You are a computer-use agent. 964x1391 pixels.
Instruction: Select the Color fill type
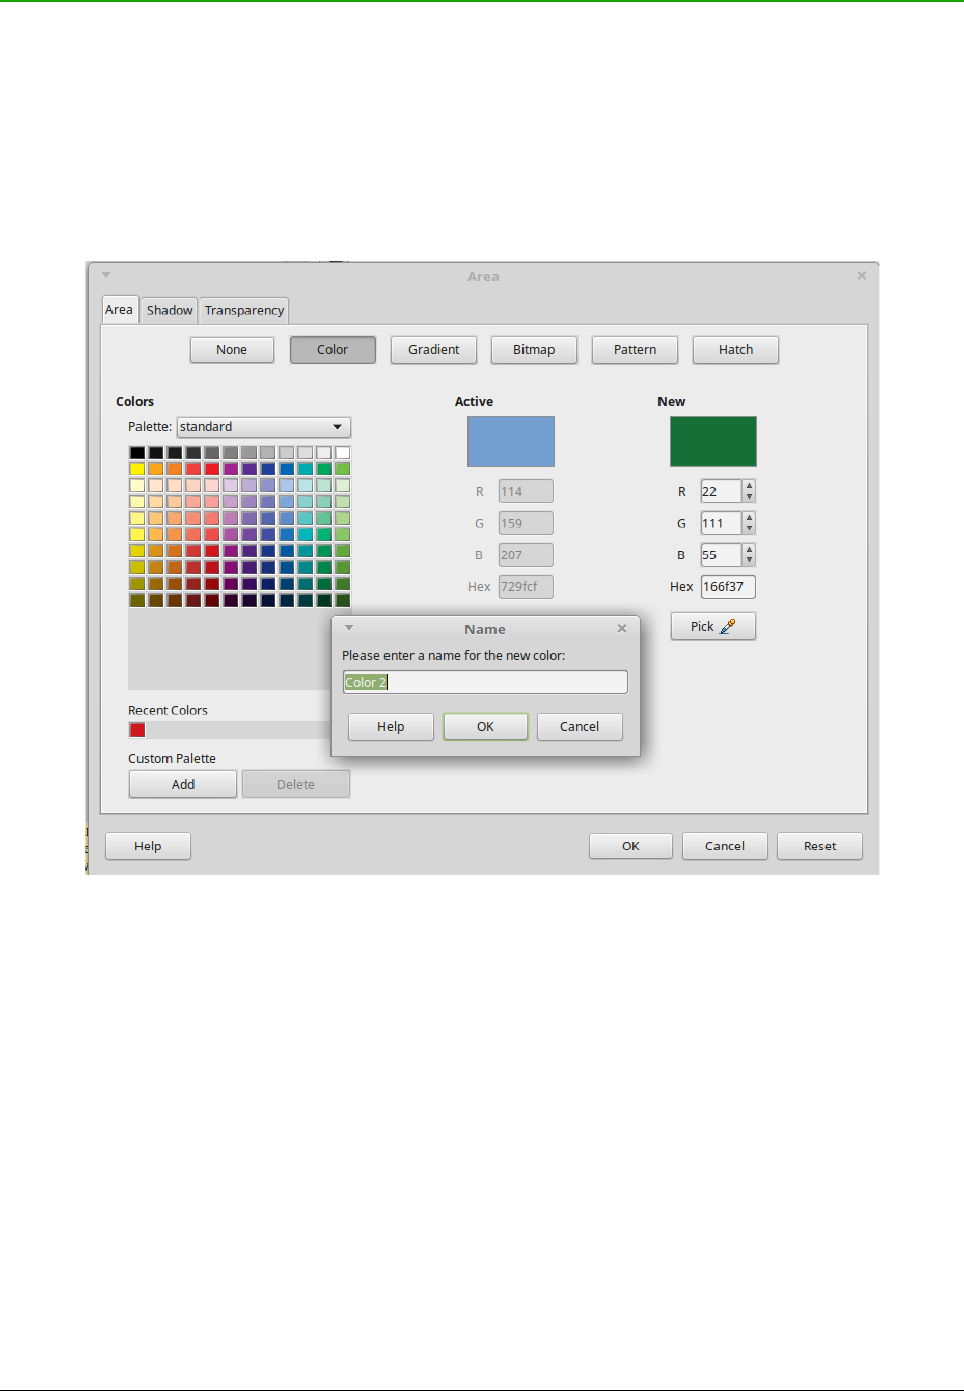click(333, 350)
